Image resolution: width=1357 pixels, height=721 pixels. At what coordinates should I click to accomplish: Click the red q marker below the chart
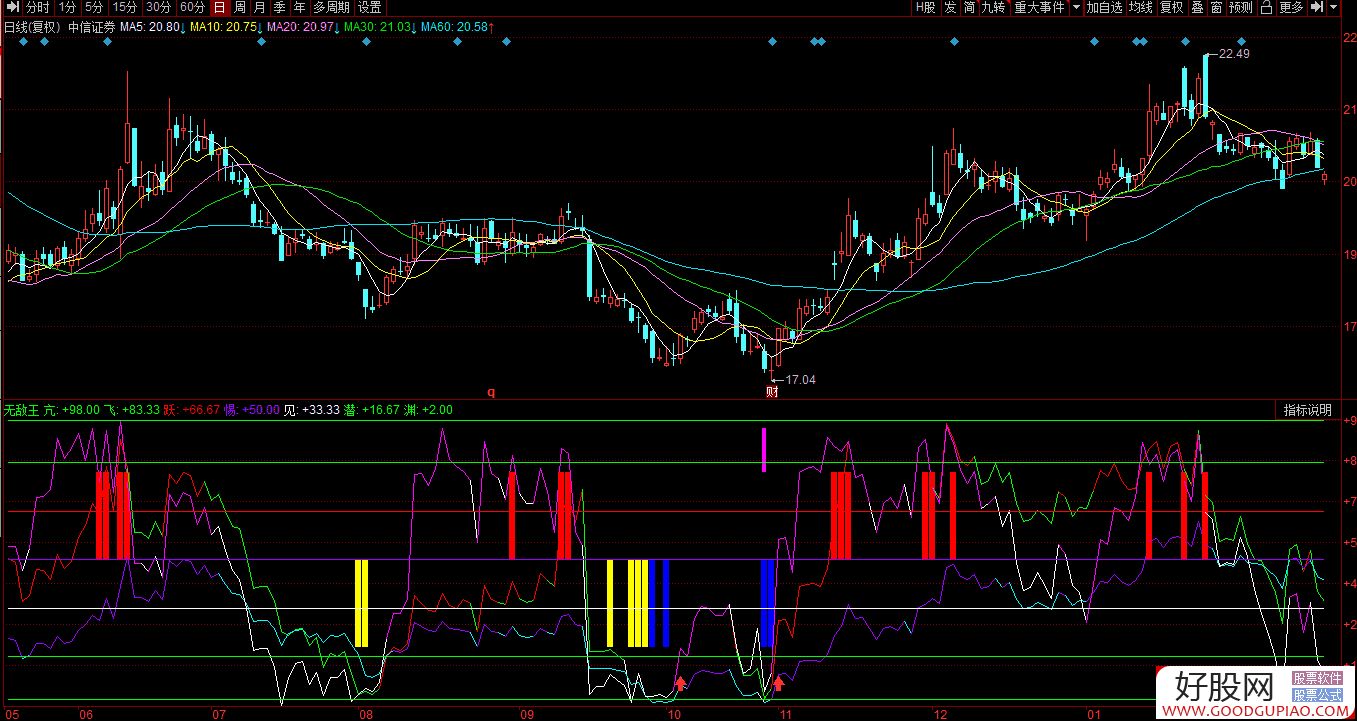click(491, 393)
